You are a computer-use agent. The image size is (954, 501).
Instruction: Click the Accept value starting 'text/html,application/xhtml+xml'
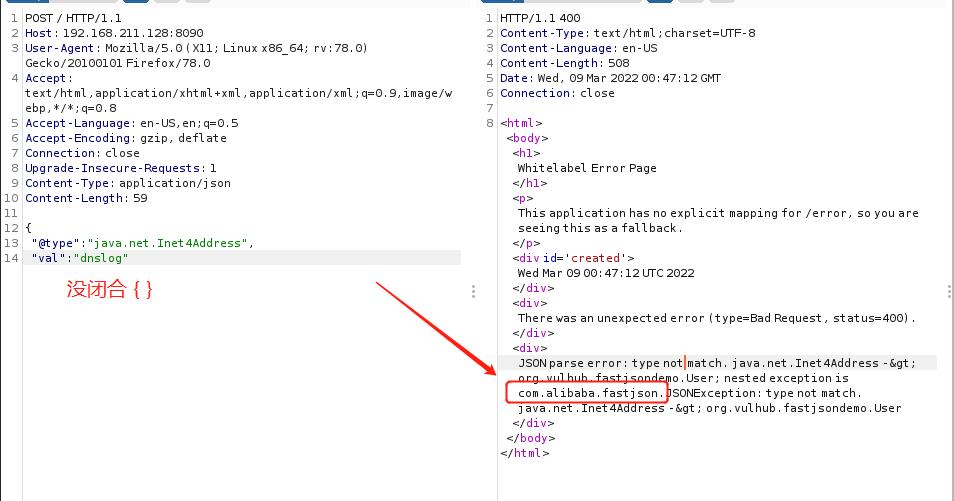click(238, 93)
